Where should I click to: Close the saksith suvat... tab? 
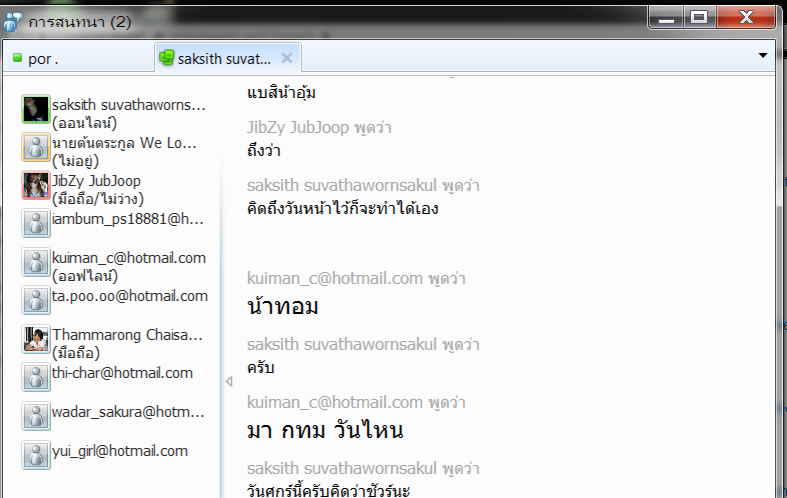click(x=287, y=58)
